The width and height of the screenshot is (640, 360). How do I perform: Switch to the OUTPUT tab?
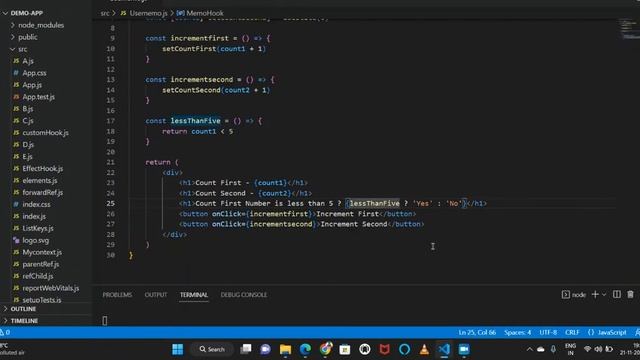tap(156, 295)
